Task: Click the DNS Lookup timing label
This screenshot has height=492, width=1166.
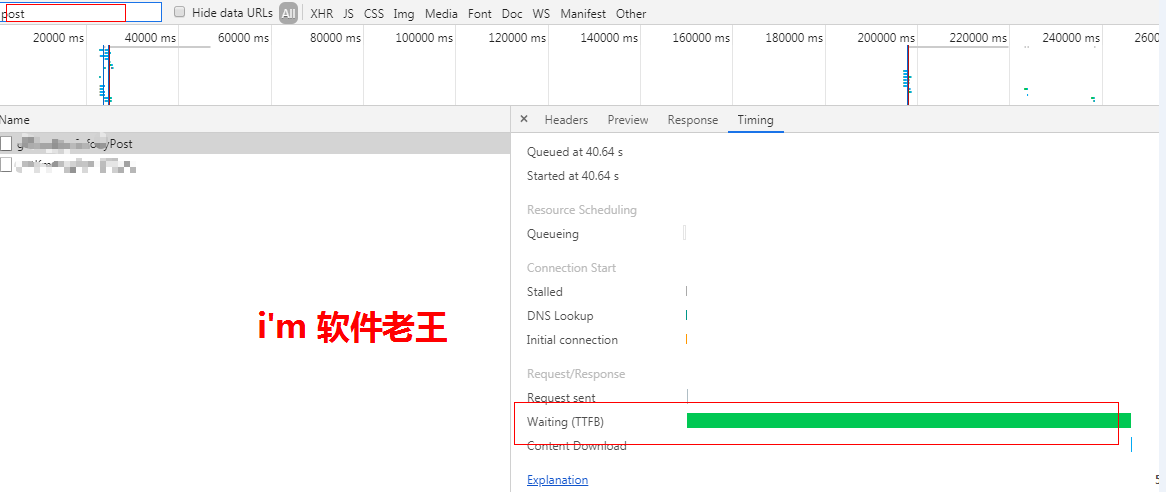Action: (560, 316)
